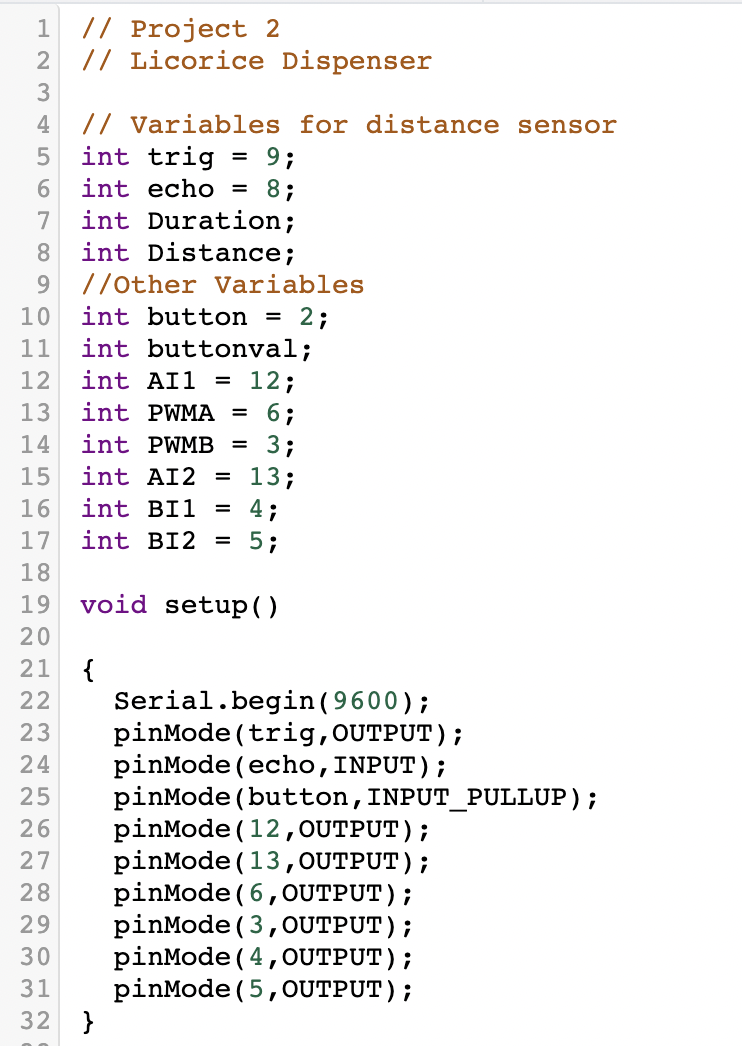Click the closing brace on line 32

[88, 1022]
